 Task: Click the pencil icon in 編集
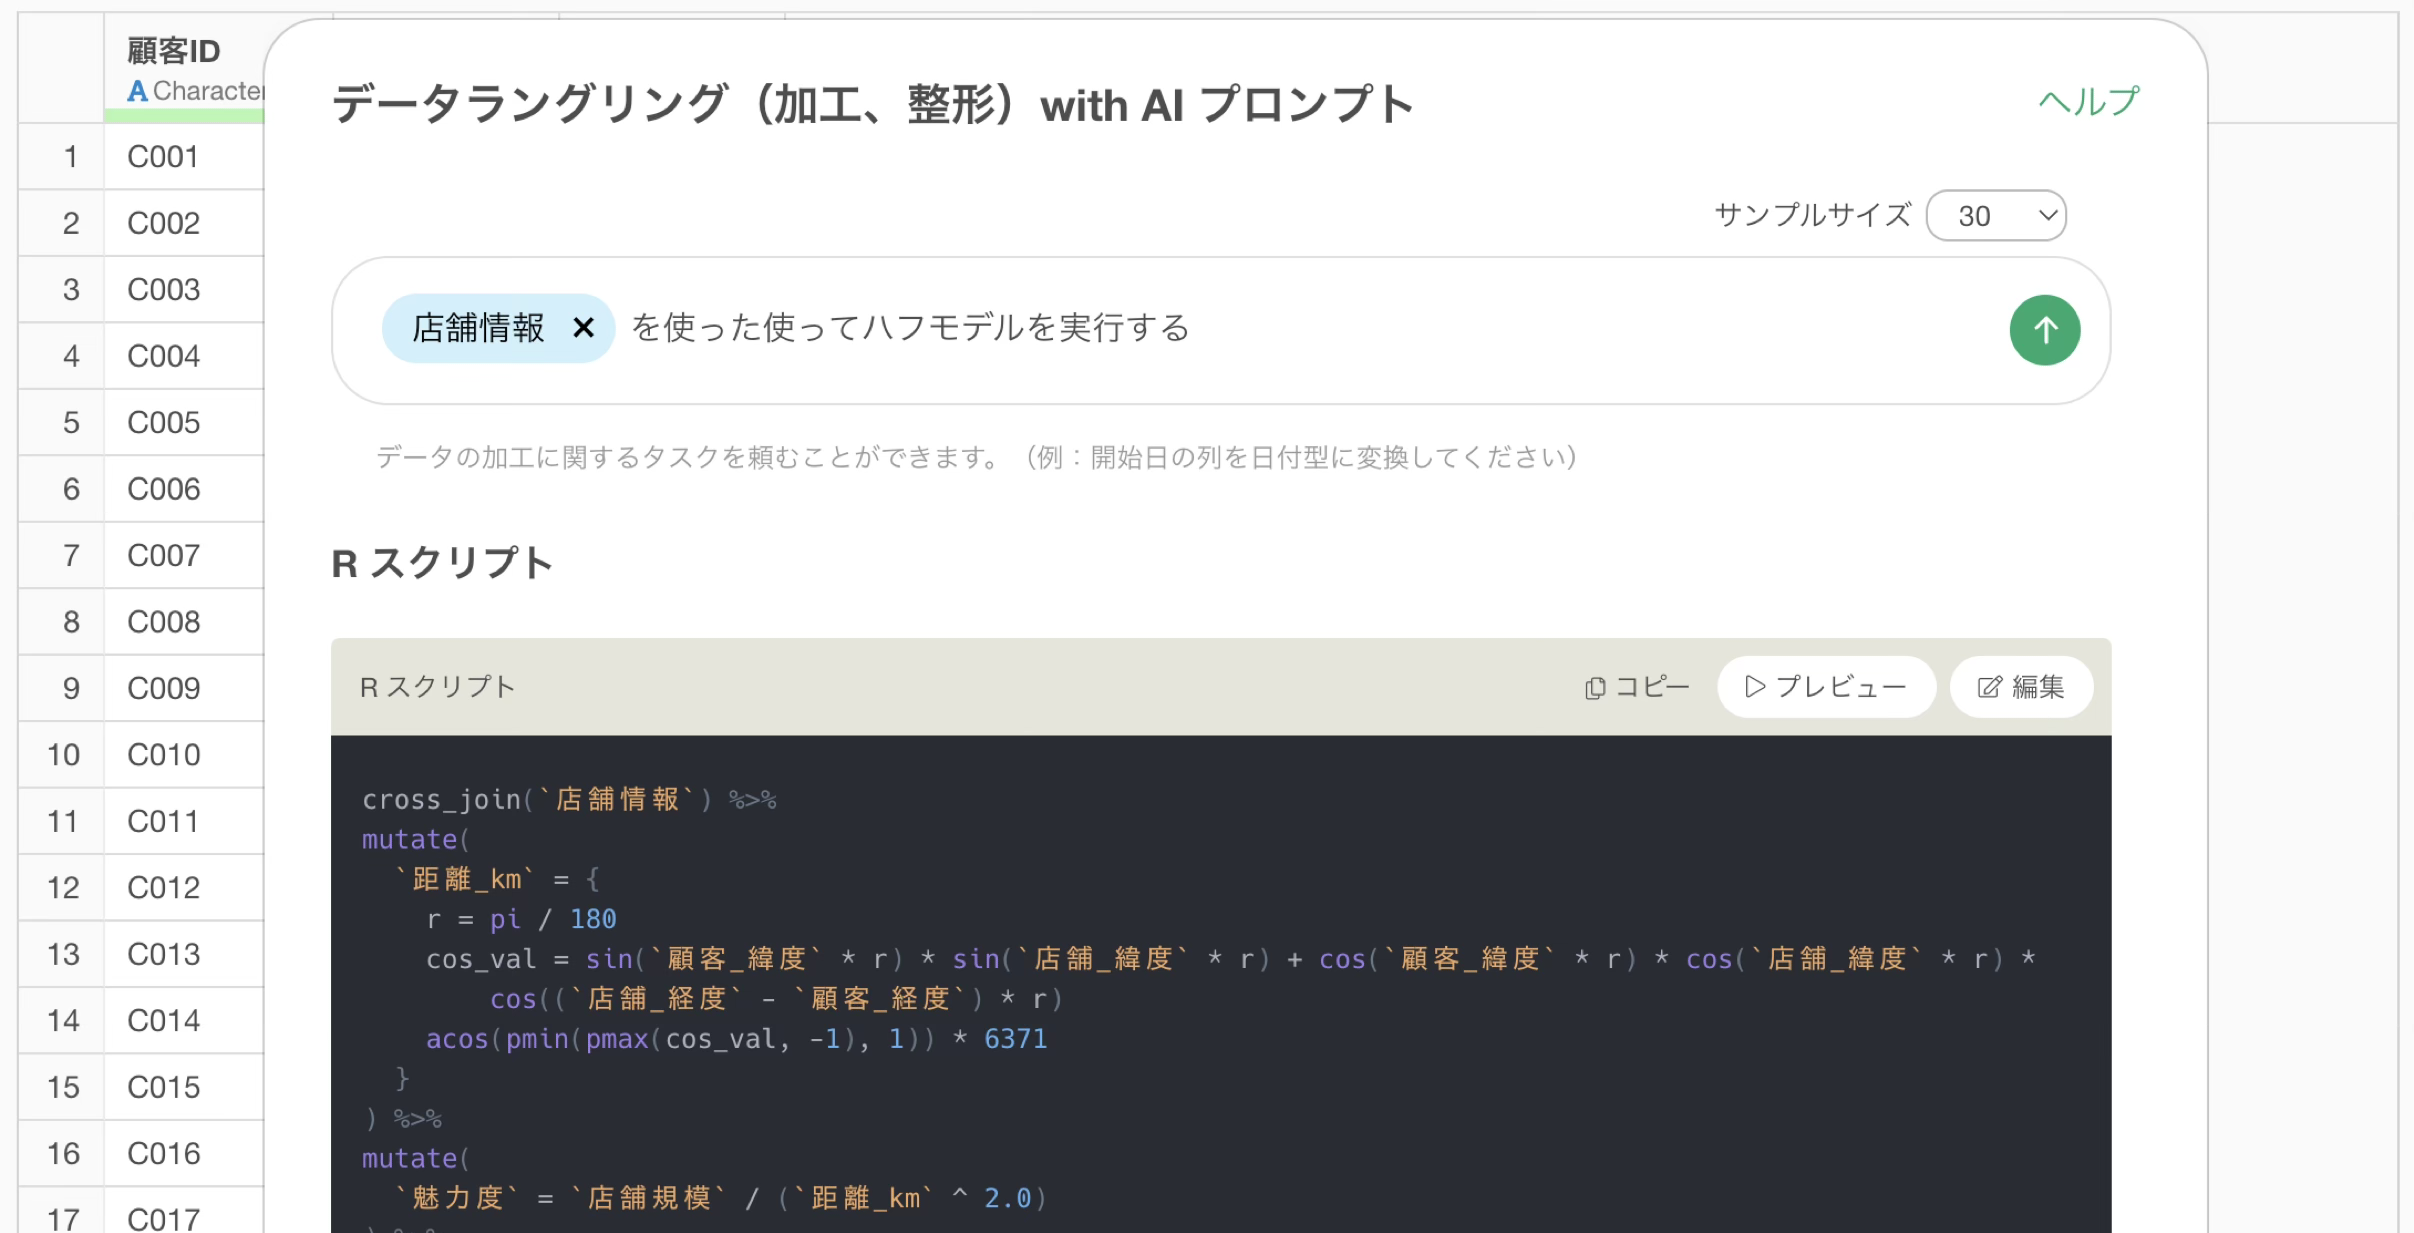coord(1989,687)
